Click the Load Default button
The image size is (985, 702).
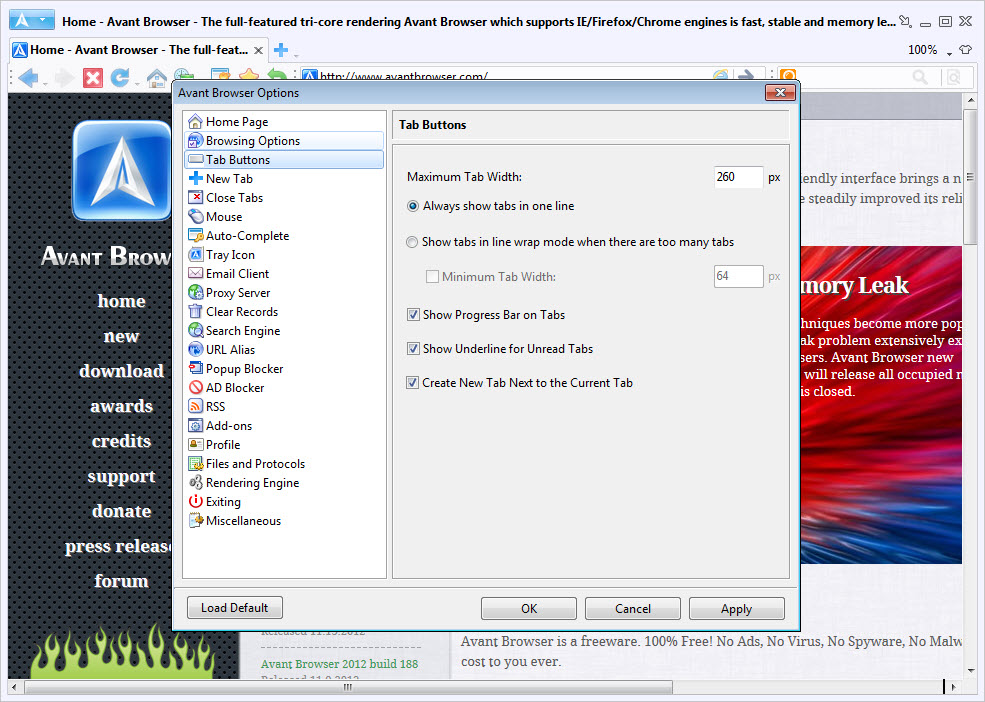235,608
